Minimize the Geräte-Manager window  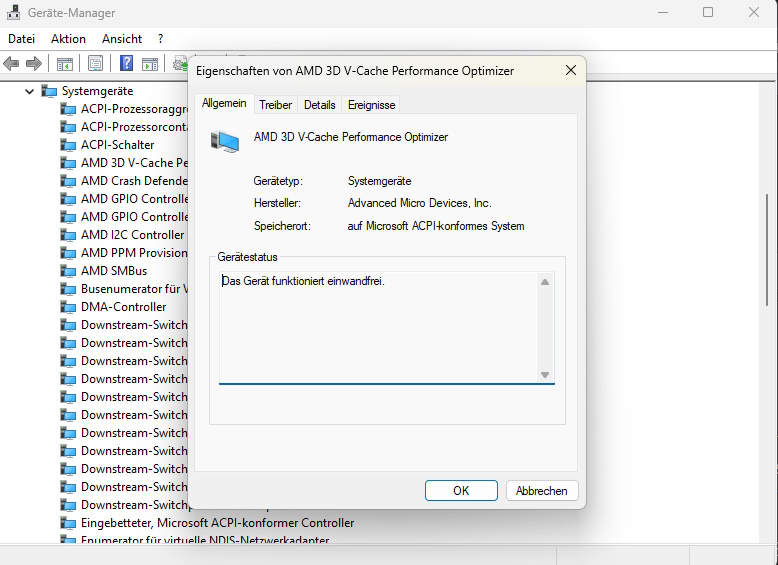pyautogui.click(x=662, y=12)
